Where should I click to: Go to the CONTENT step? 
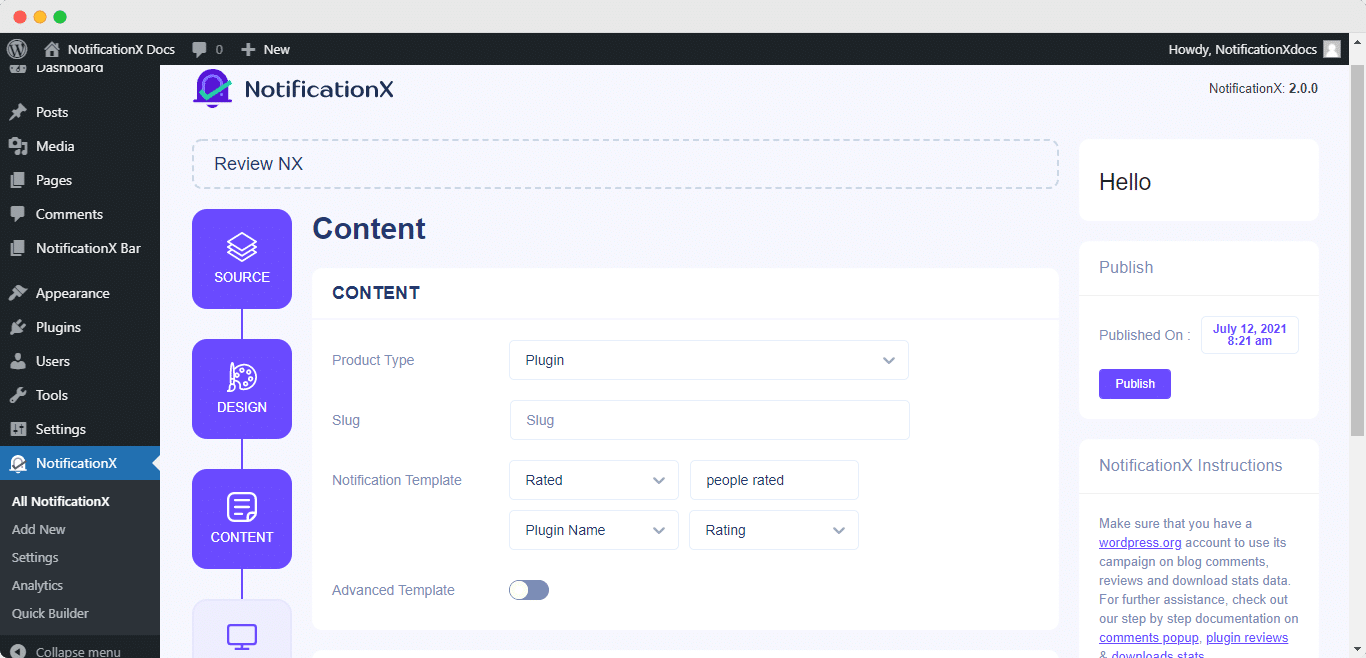pyautogui.click(x=242, y=519)
